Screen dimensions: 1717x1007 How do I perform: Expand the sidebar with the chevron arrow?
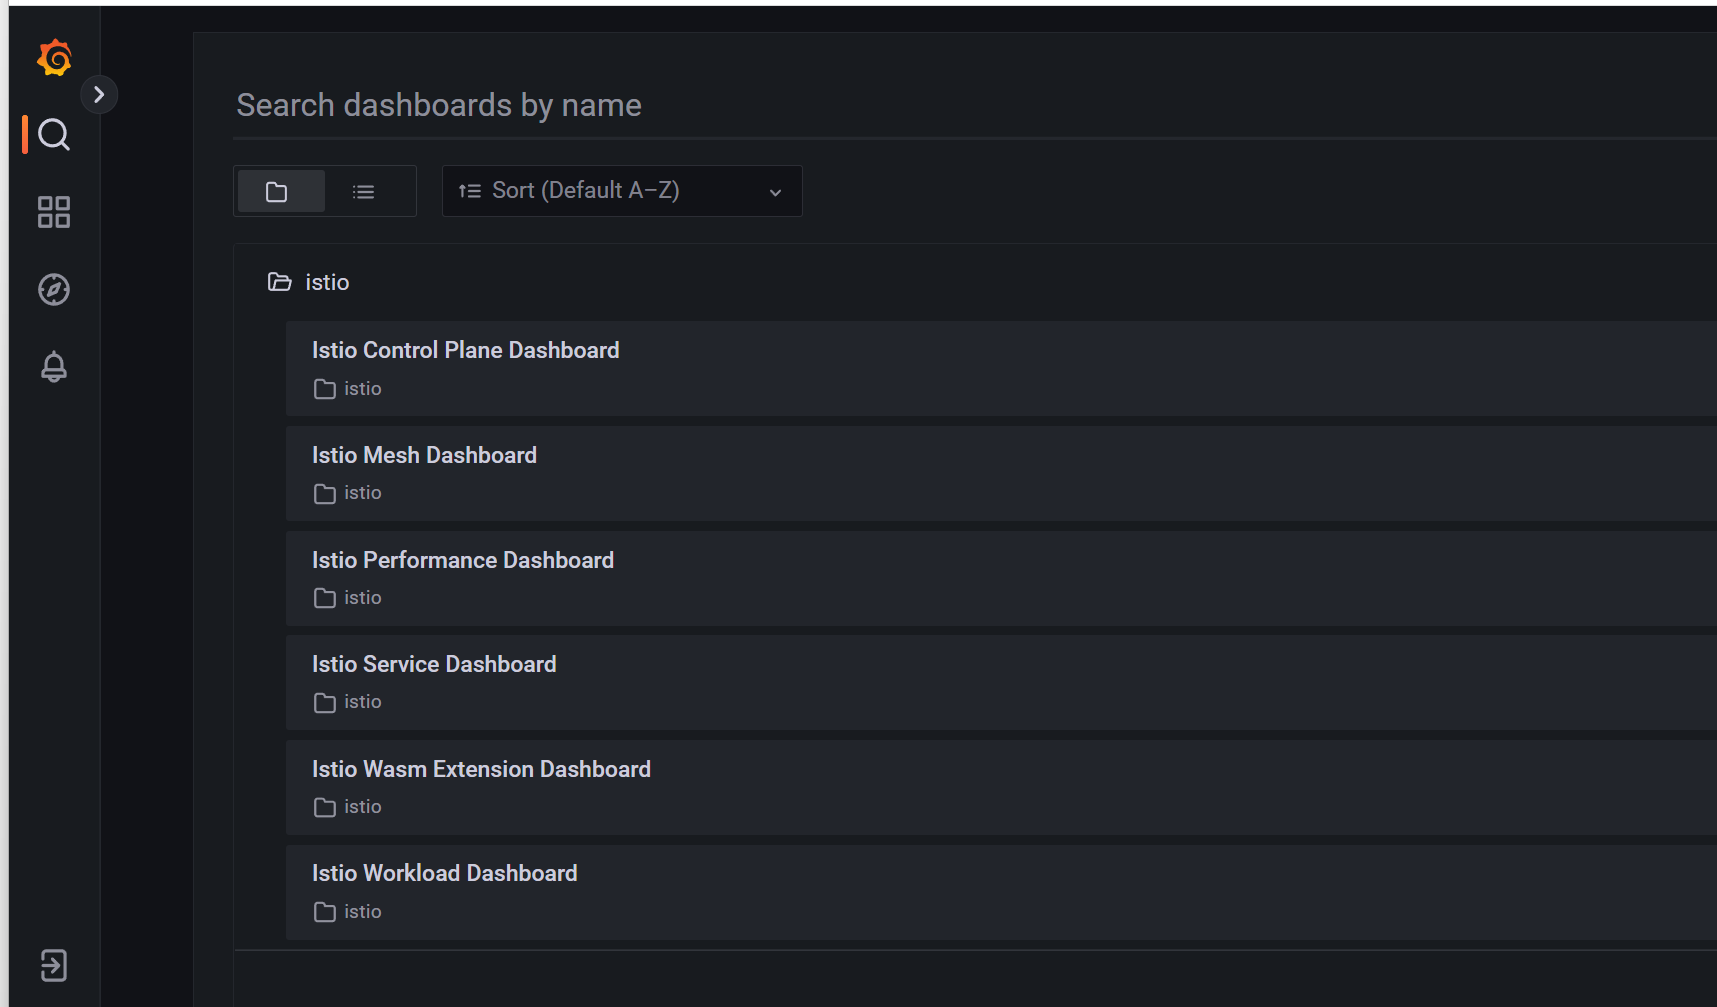[x=99, y=95]
